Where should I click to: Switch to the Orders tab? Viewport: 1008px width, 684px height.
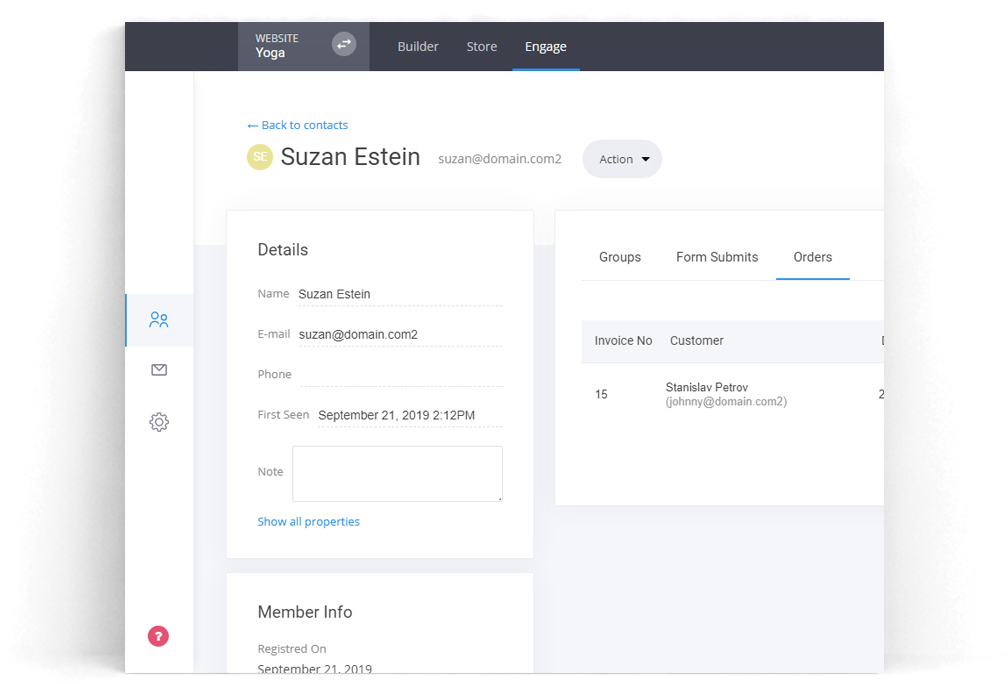[812, 257]
